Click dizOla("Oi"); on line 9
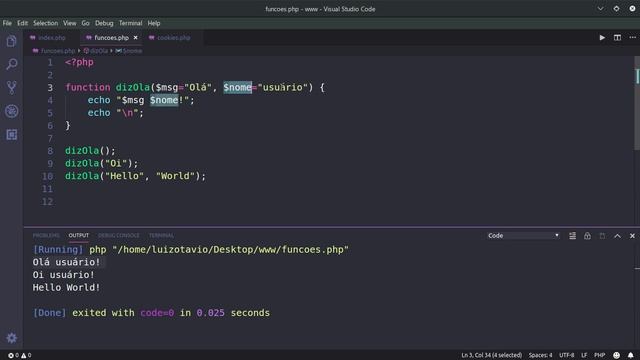Image resolution: width=640 pixels, height=360 pixels. coord(102,163)
